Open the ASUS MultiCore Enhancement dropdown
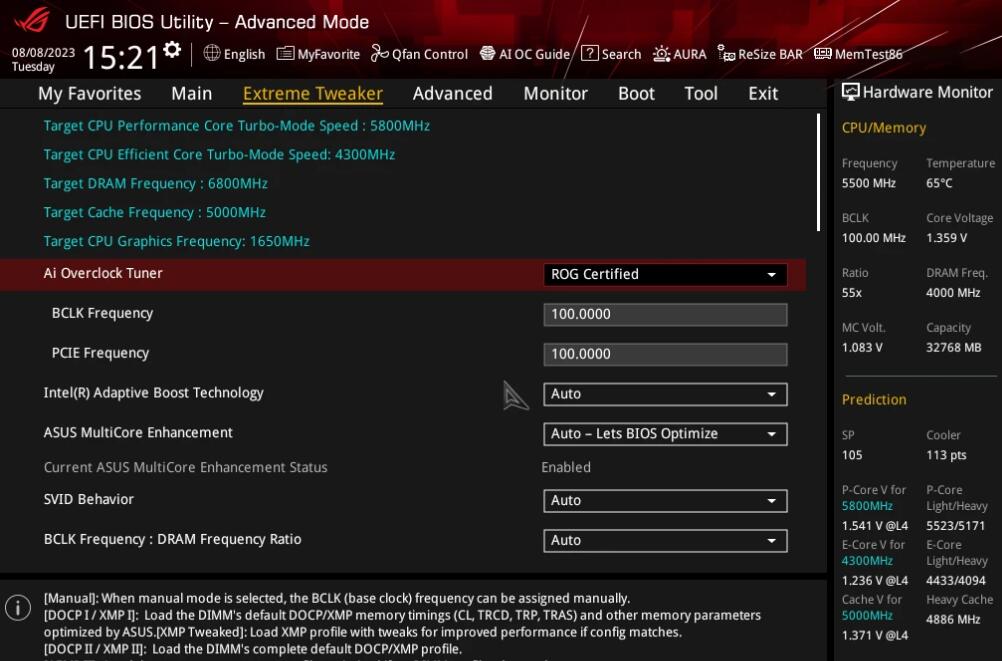 point(664,433)
